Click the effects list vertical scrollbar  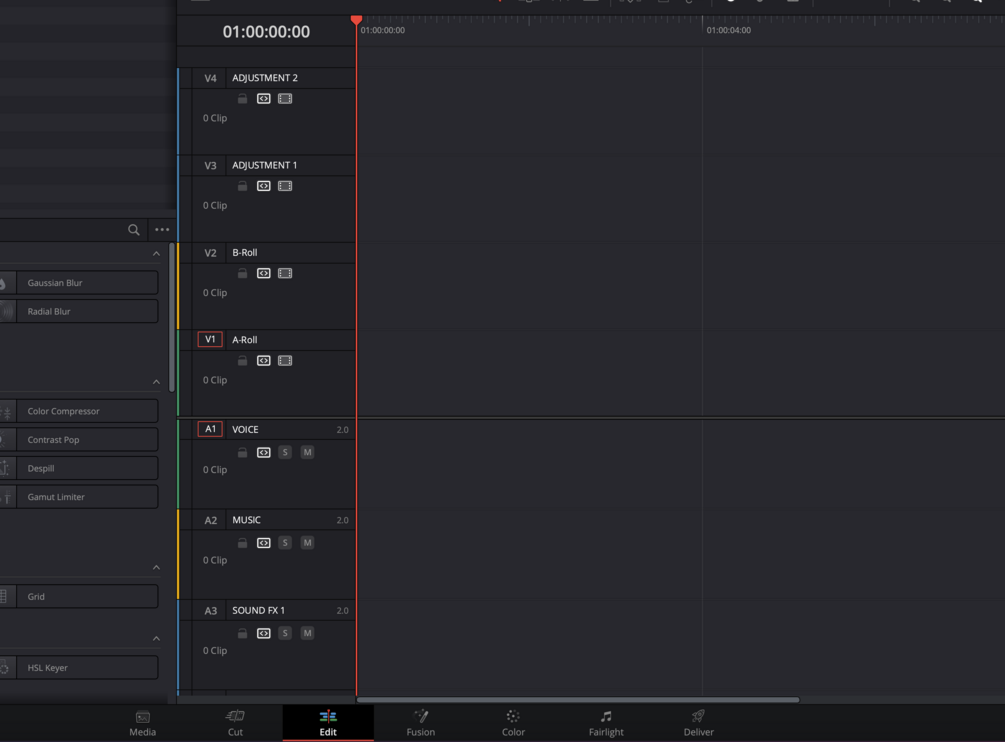[x=171, y=317]
